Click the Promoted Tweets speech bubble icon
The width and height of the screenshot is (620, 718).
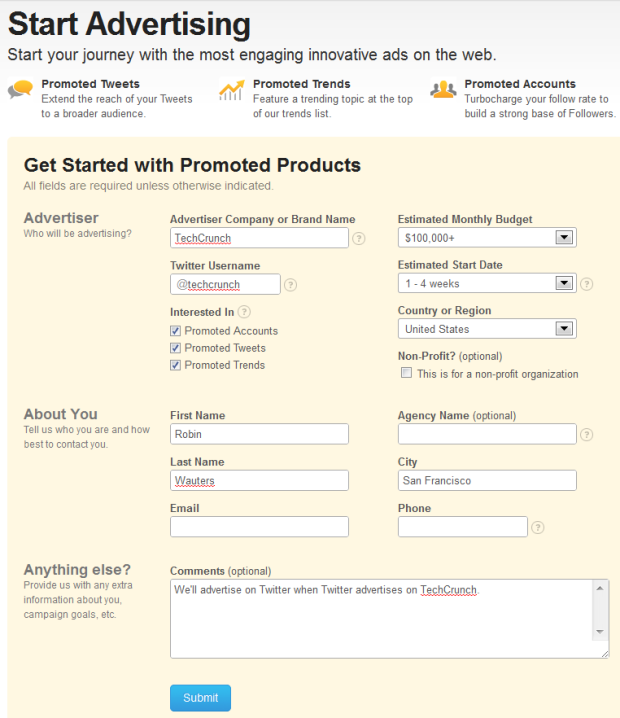pos(20,90)
